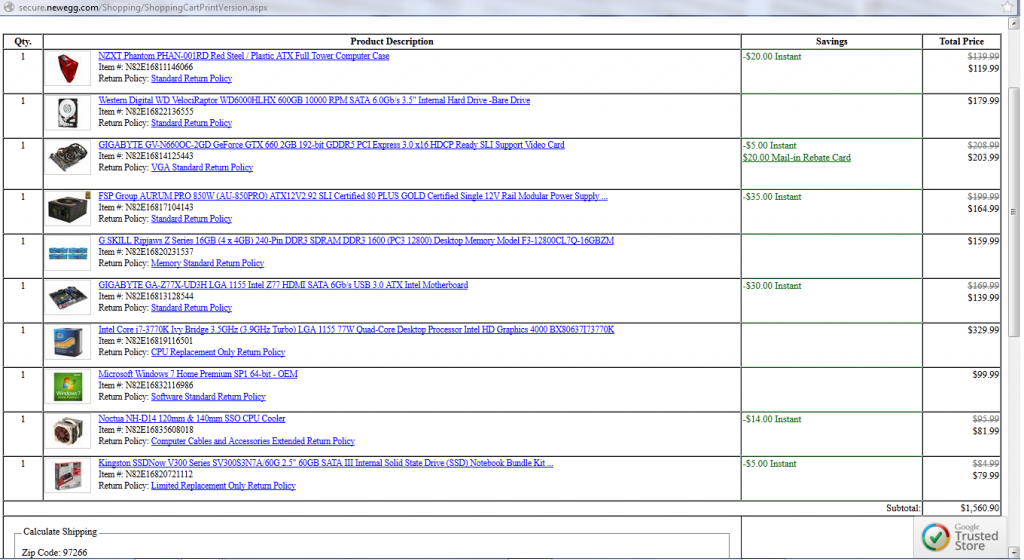This screenshot has width=1024, height=560.
Task: Click item number N82E16819116501
Action: tap(159, 341)
